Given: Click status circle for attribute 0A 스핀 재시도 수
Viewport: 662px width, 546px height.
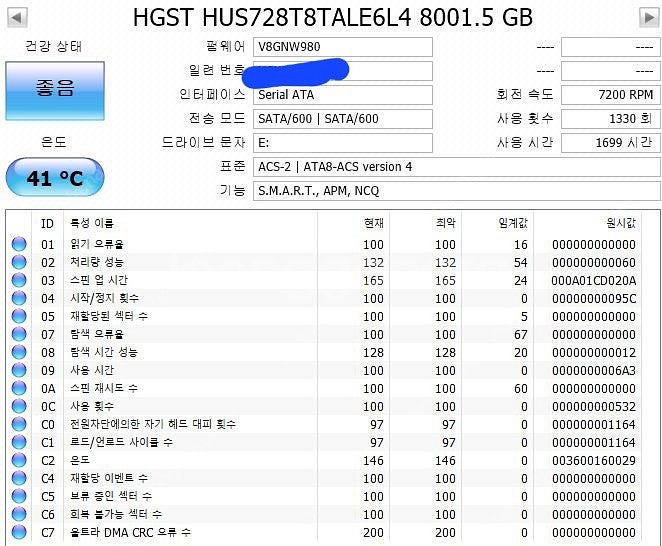Looking at the screenshot, I should [x=19, y=388].
